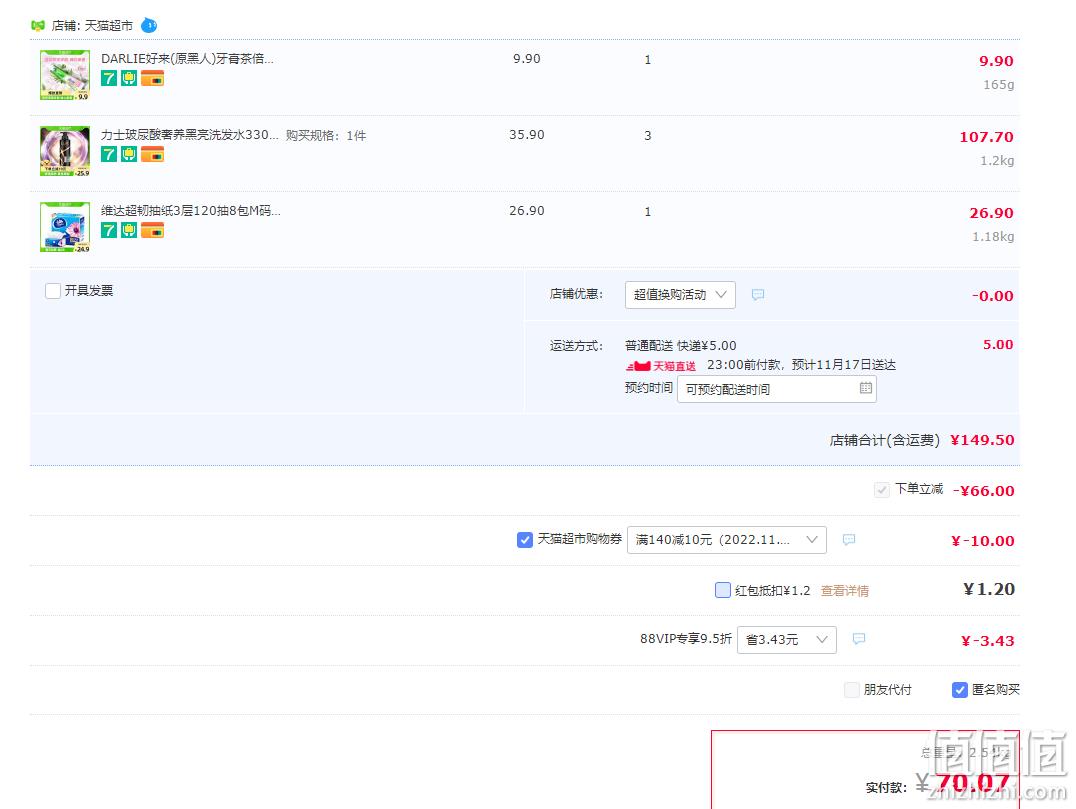This screenshot has width=1076, height=809.
Task: Click the 88VIP deduction amount ¥-3.43
Action: pyautogui.click(x=987, y=641)
